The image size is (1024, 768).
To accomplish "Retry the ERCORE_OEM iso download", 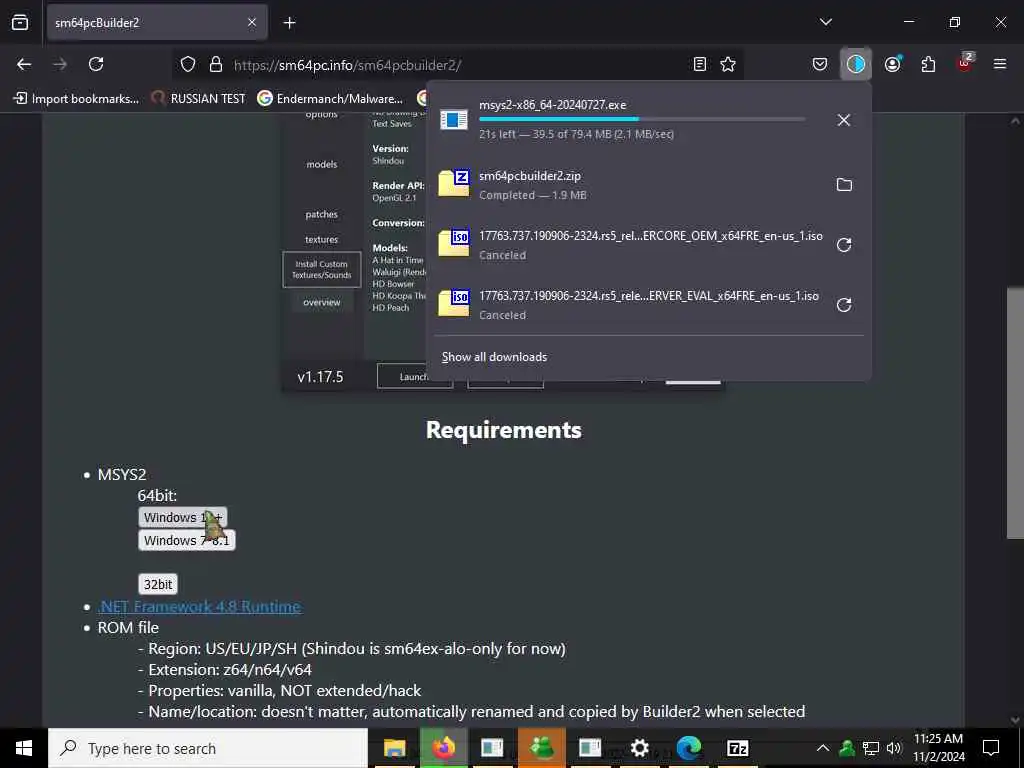I will (844, 245).
